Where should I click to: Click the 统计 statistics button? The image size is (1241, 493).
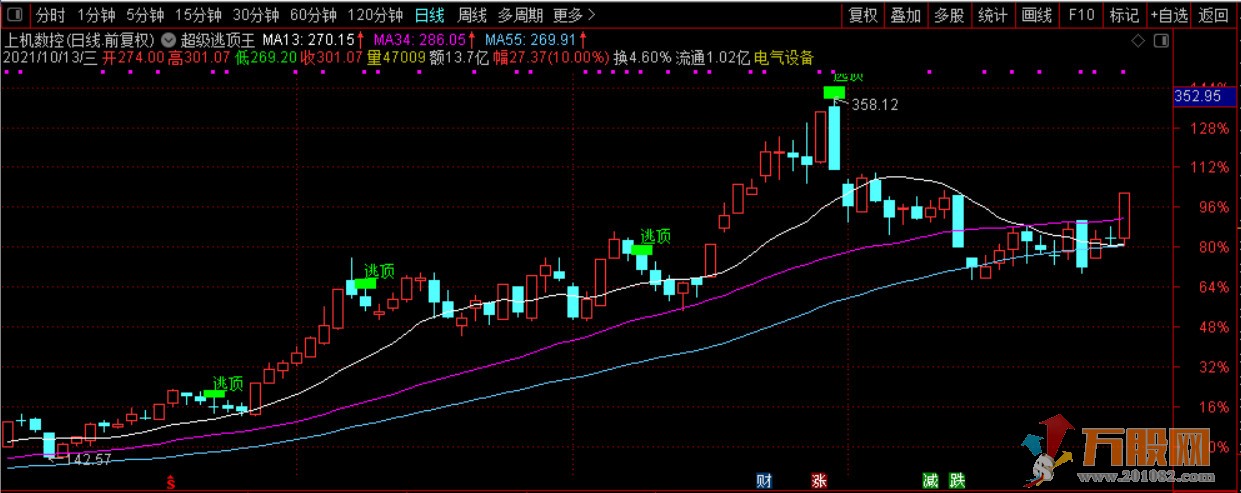[x=993, y=15]
